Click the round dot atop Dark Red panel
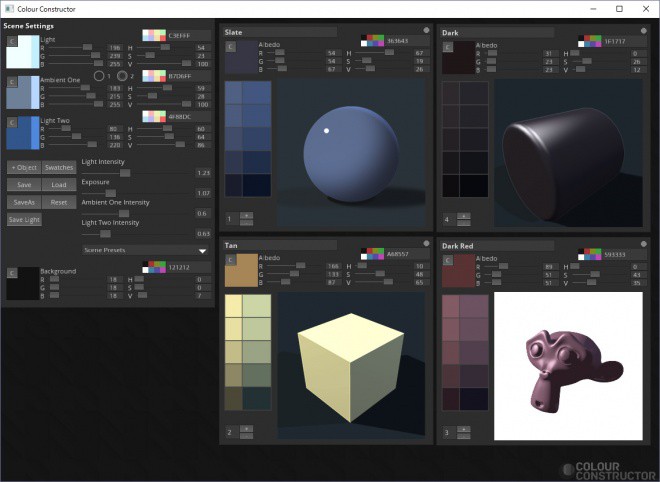This screenshot has height=482, width=660. click(x=643, y=243)
